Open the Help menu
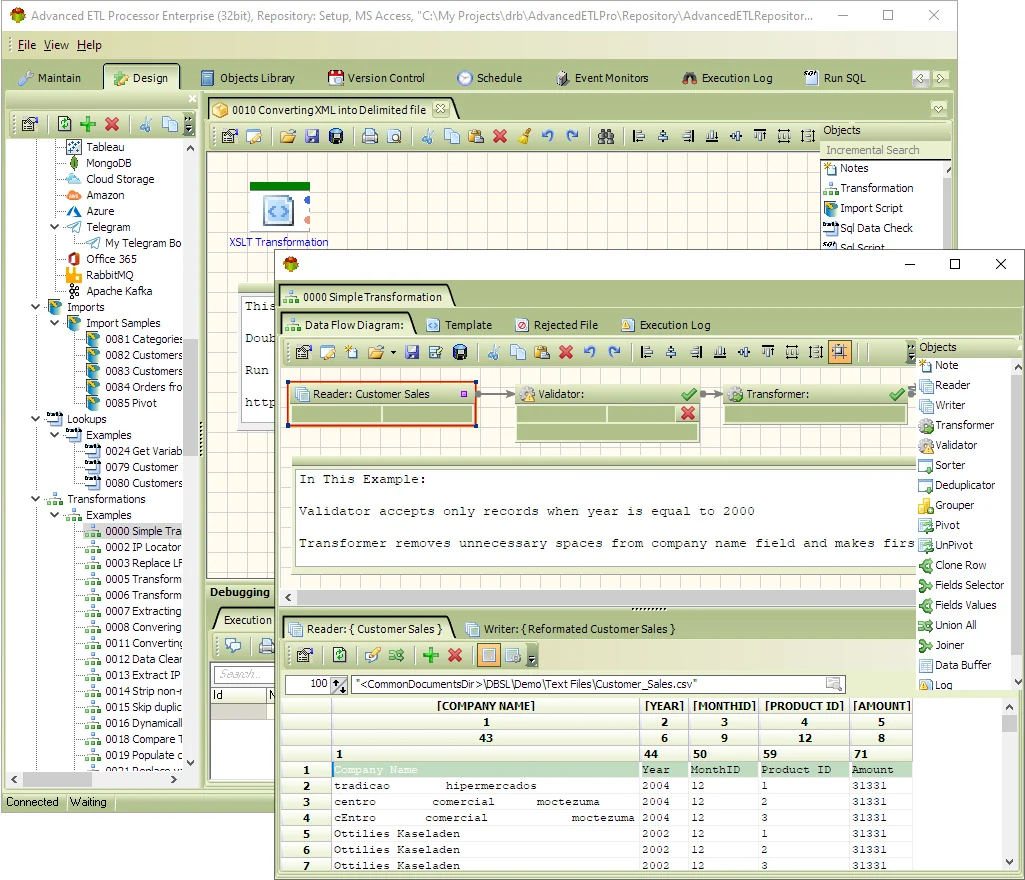Image resolution: width=1025 pixels, height=880 pixels. point(89,45)
